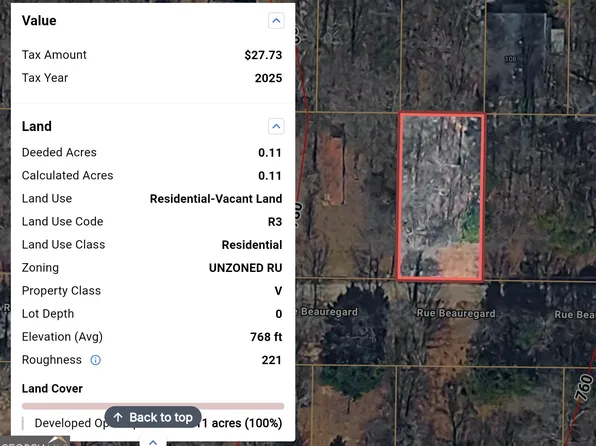Click the Back to top button
The height and width of the screenshot is (446, 596).
pos(153,417)
